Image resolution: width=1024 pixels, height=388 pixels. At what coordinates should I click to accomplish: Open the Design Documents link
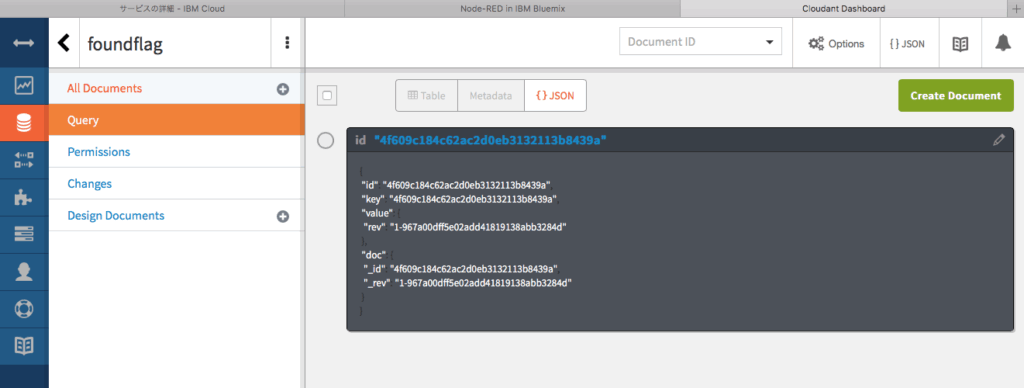coord(116,216)
